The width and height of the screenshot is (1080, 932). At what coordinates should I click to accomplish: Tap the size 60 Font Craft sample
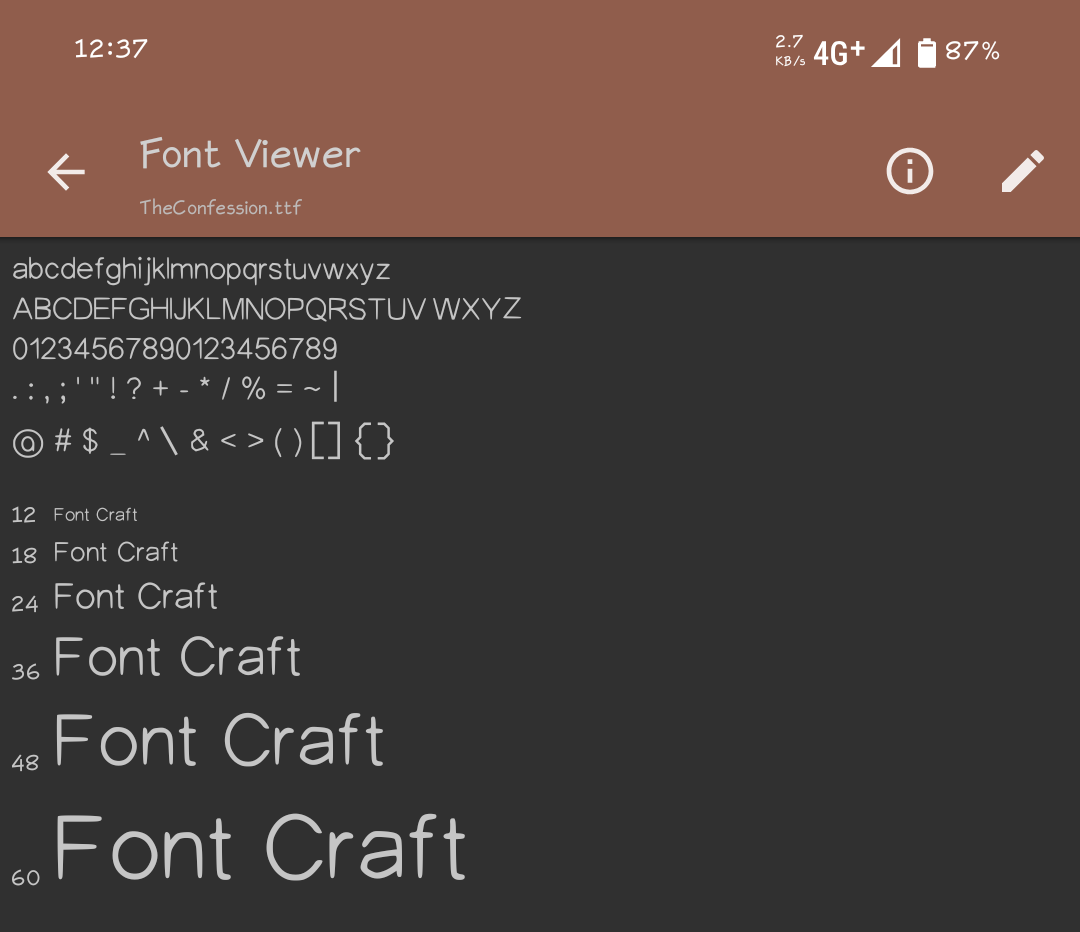260,847
